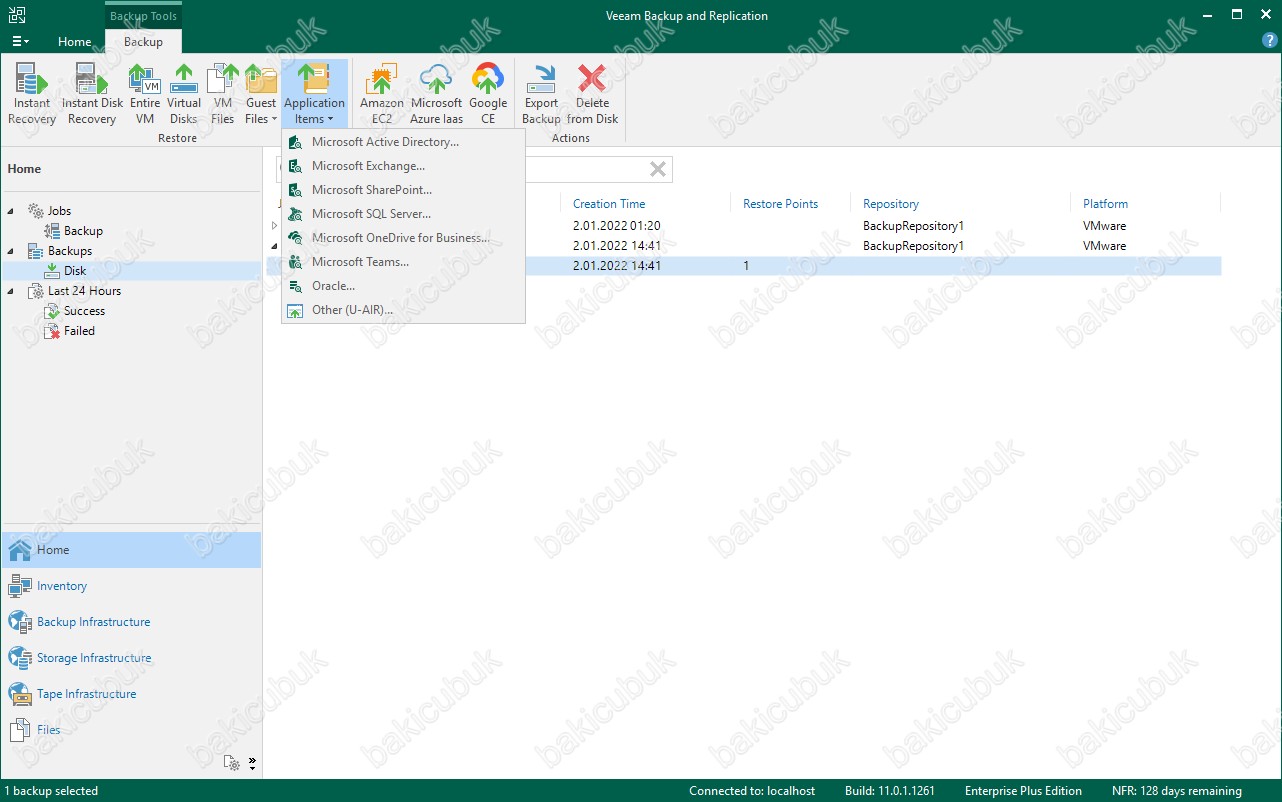Screen dimensions: 1282x802
Task: Open the Files navigation pane
Action: click(131, 730)
